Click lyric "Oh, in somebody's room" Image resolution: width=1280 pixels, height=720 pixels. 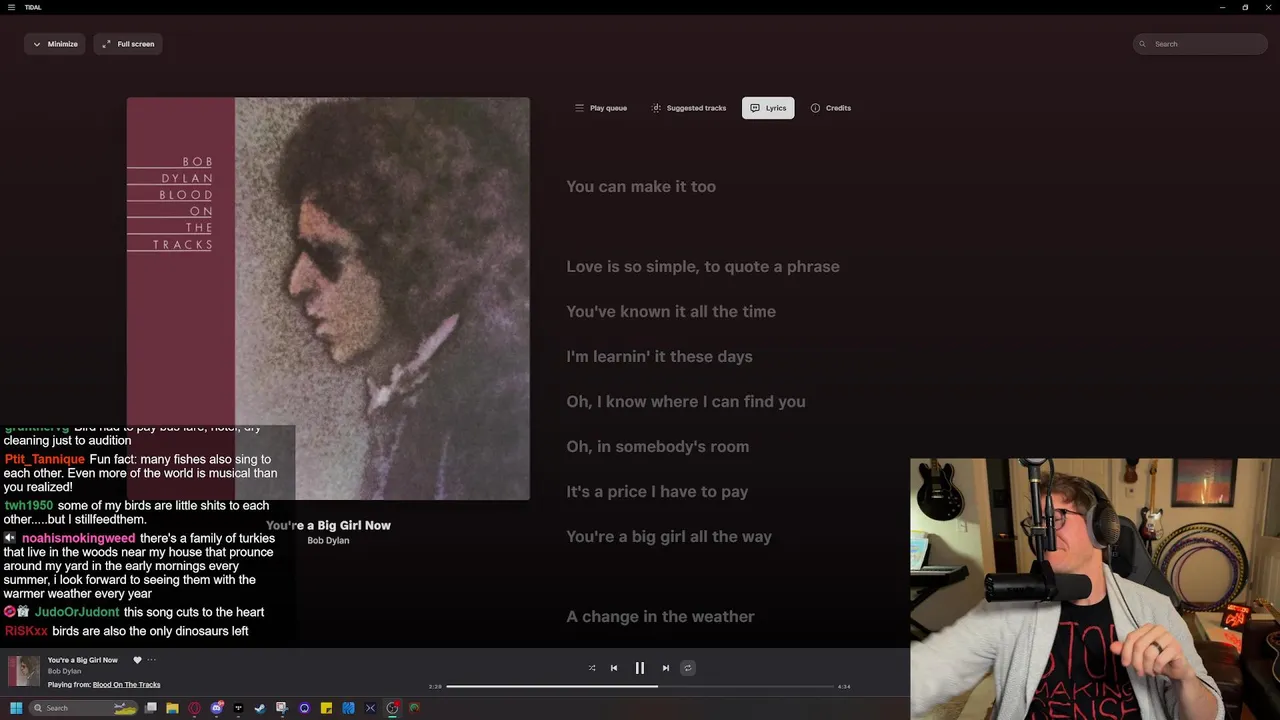pyautogui.click(x=657, y=446)
